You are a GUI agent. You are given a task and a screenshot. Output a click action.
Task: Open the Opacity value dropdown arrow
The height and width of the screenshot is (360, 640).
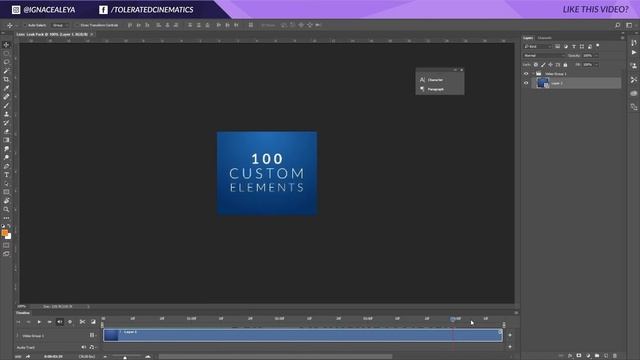tap(596, 56)
